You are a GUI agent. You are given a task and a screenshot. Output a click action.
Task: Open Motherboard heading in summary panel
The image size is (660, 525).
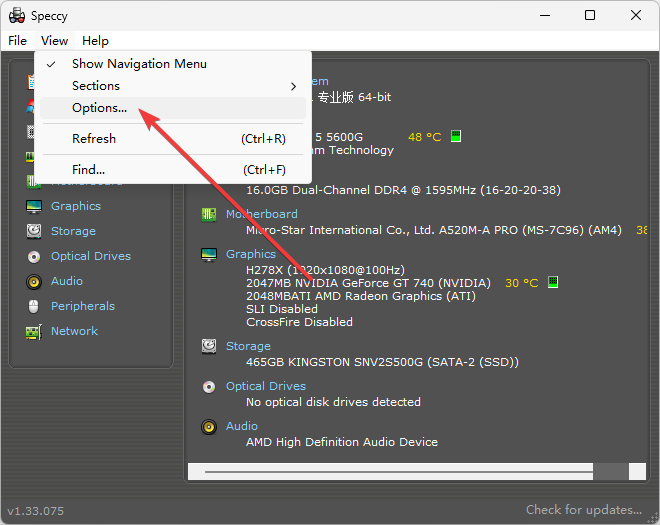[x=262, y=214]
